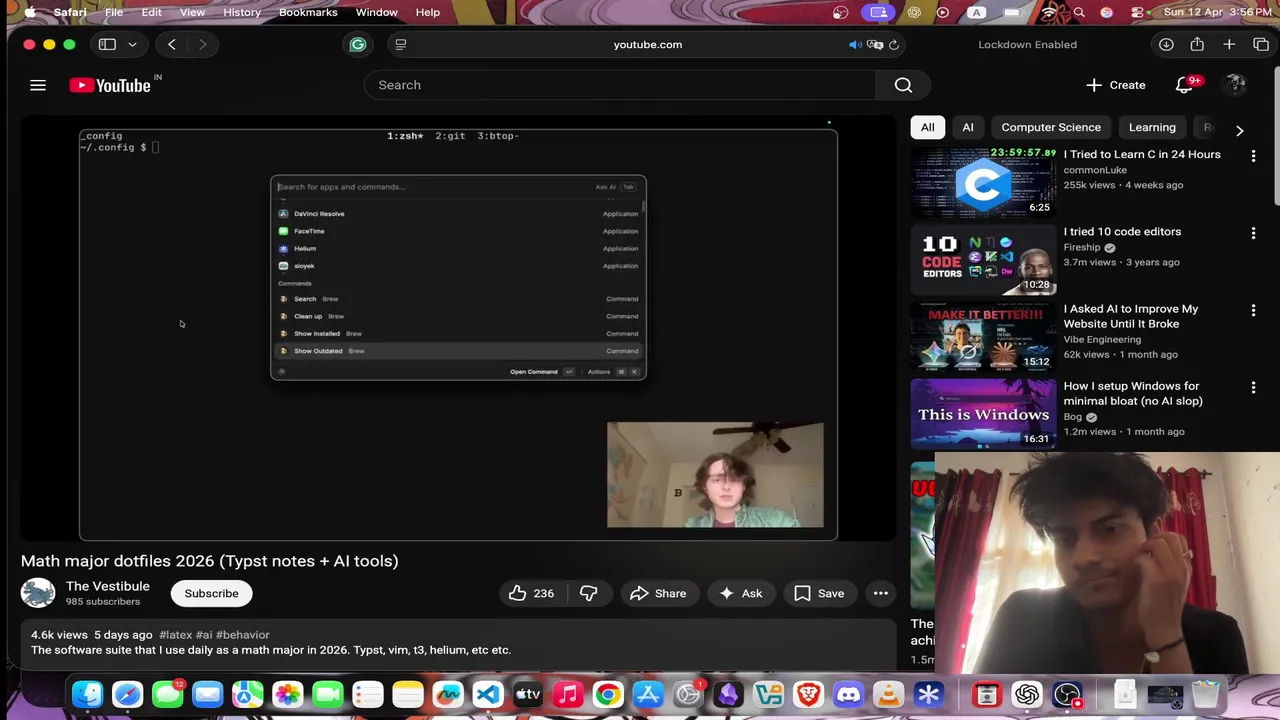Reload the YouTube page
1280x720 pixels.
[x=894, y=44]
